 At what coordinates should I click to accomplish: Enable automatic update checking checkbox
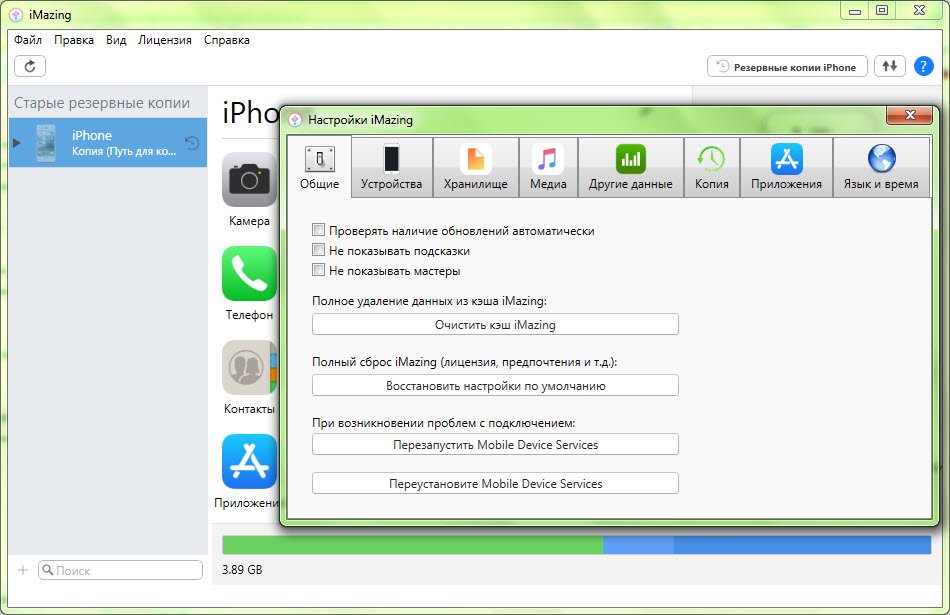[318, 230]
